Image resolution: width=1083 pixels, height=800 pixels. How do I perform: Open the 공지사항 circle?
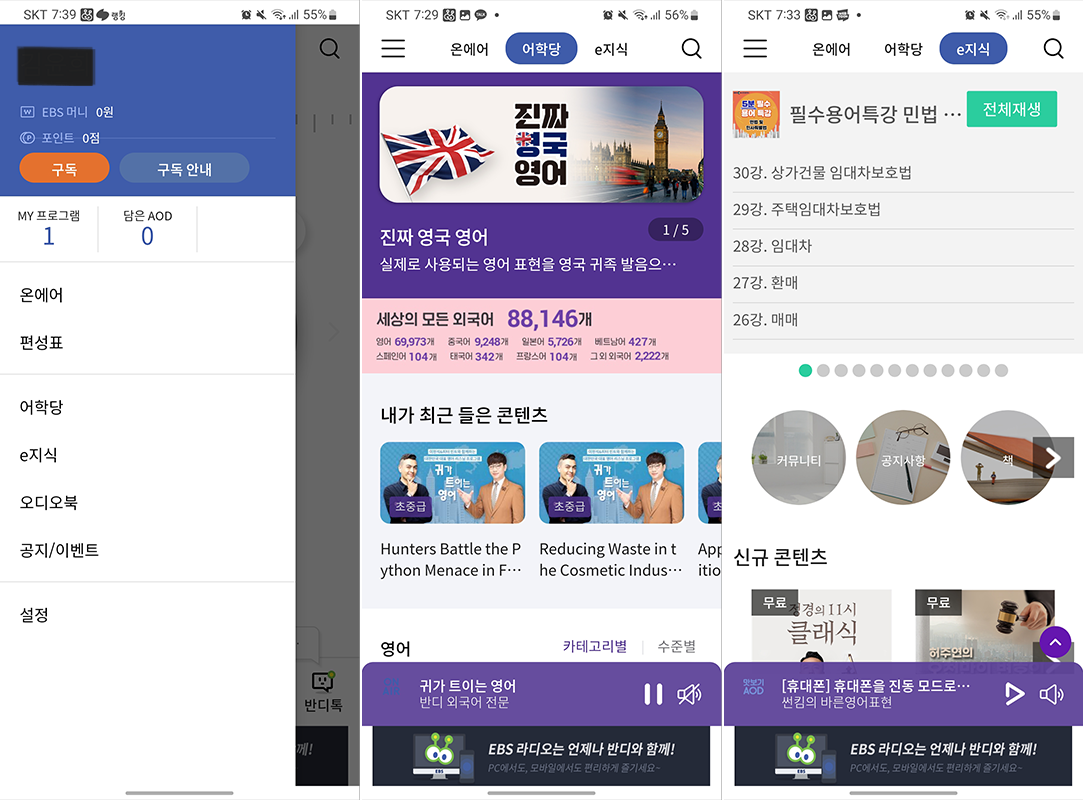[x=903, y=457]
